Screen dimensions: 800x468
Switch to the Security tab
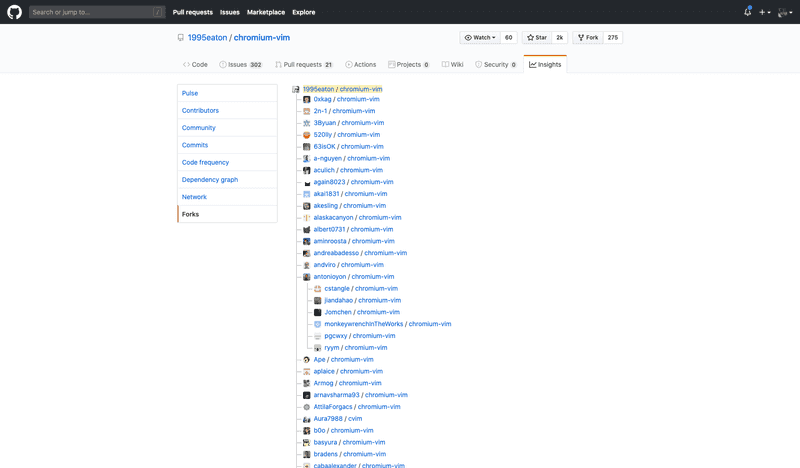coord(496,65)
